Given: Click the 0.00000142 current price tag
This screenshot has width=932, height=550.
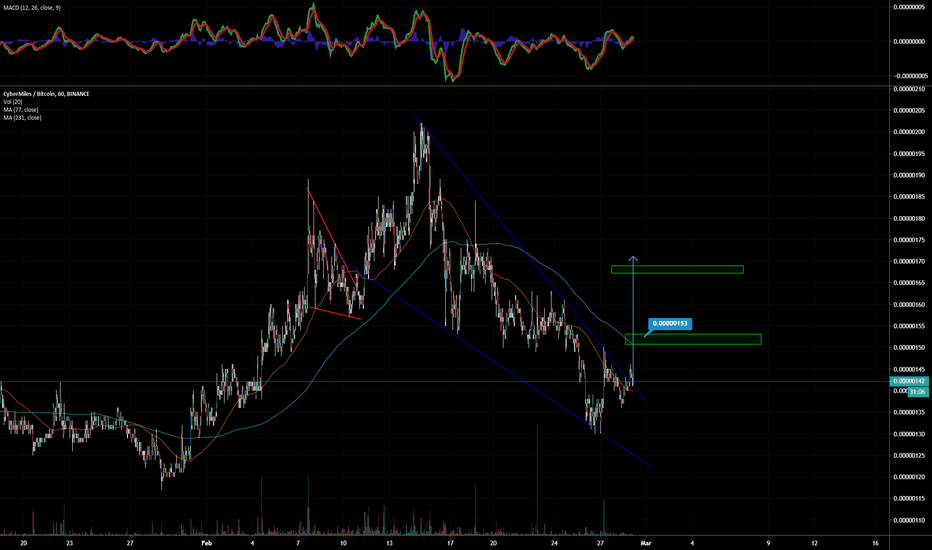Looking at the screenshot, I should tap(909, 381).
